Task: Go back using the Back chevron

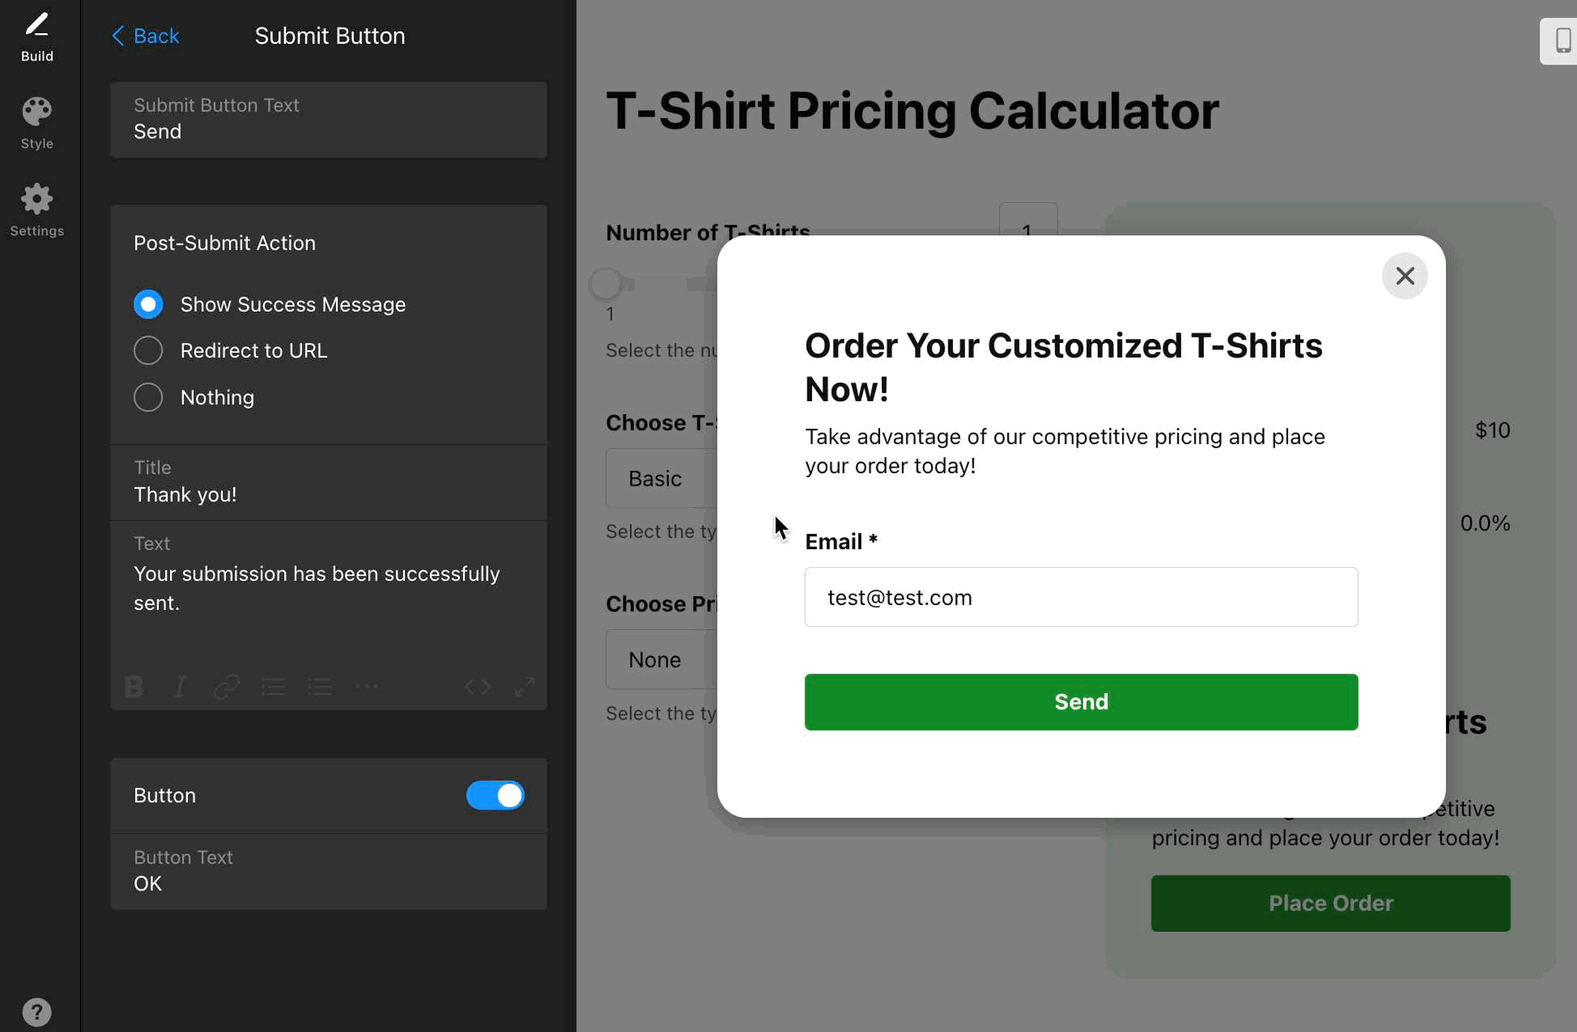Action: tap(145, 36)
